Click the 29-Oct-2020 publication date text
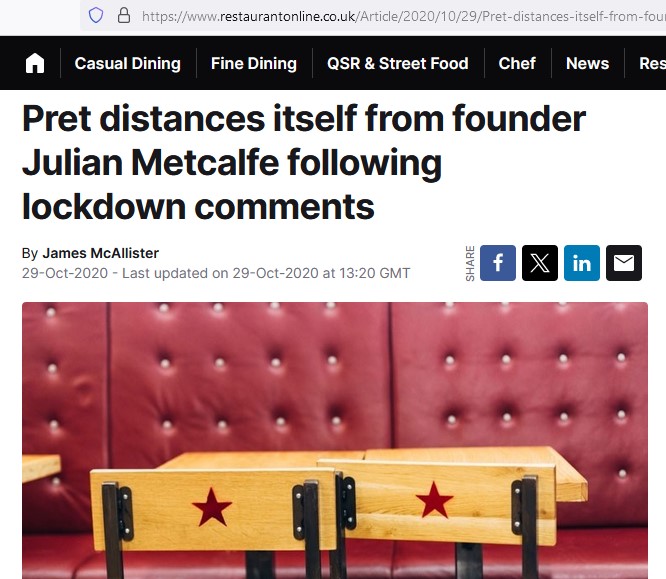The width and height of the screenshot is (666, 579). (x=65, y=273)
